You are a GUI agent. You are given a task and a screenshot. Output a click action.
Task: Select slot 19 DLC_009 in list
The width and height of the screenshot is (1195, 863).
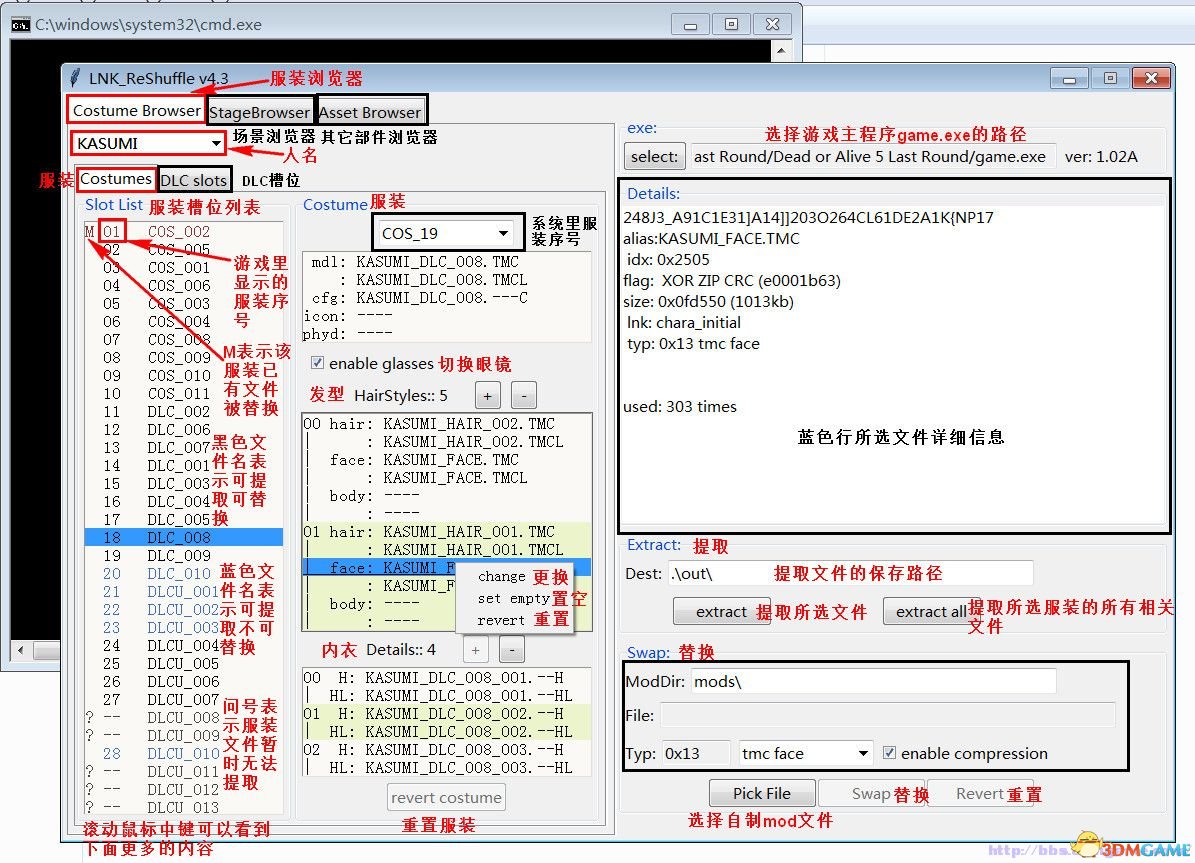[x=180, y=556]
